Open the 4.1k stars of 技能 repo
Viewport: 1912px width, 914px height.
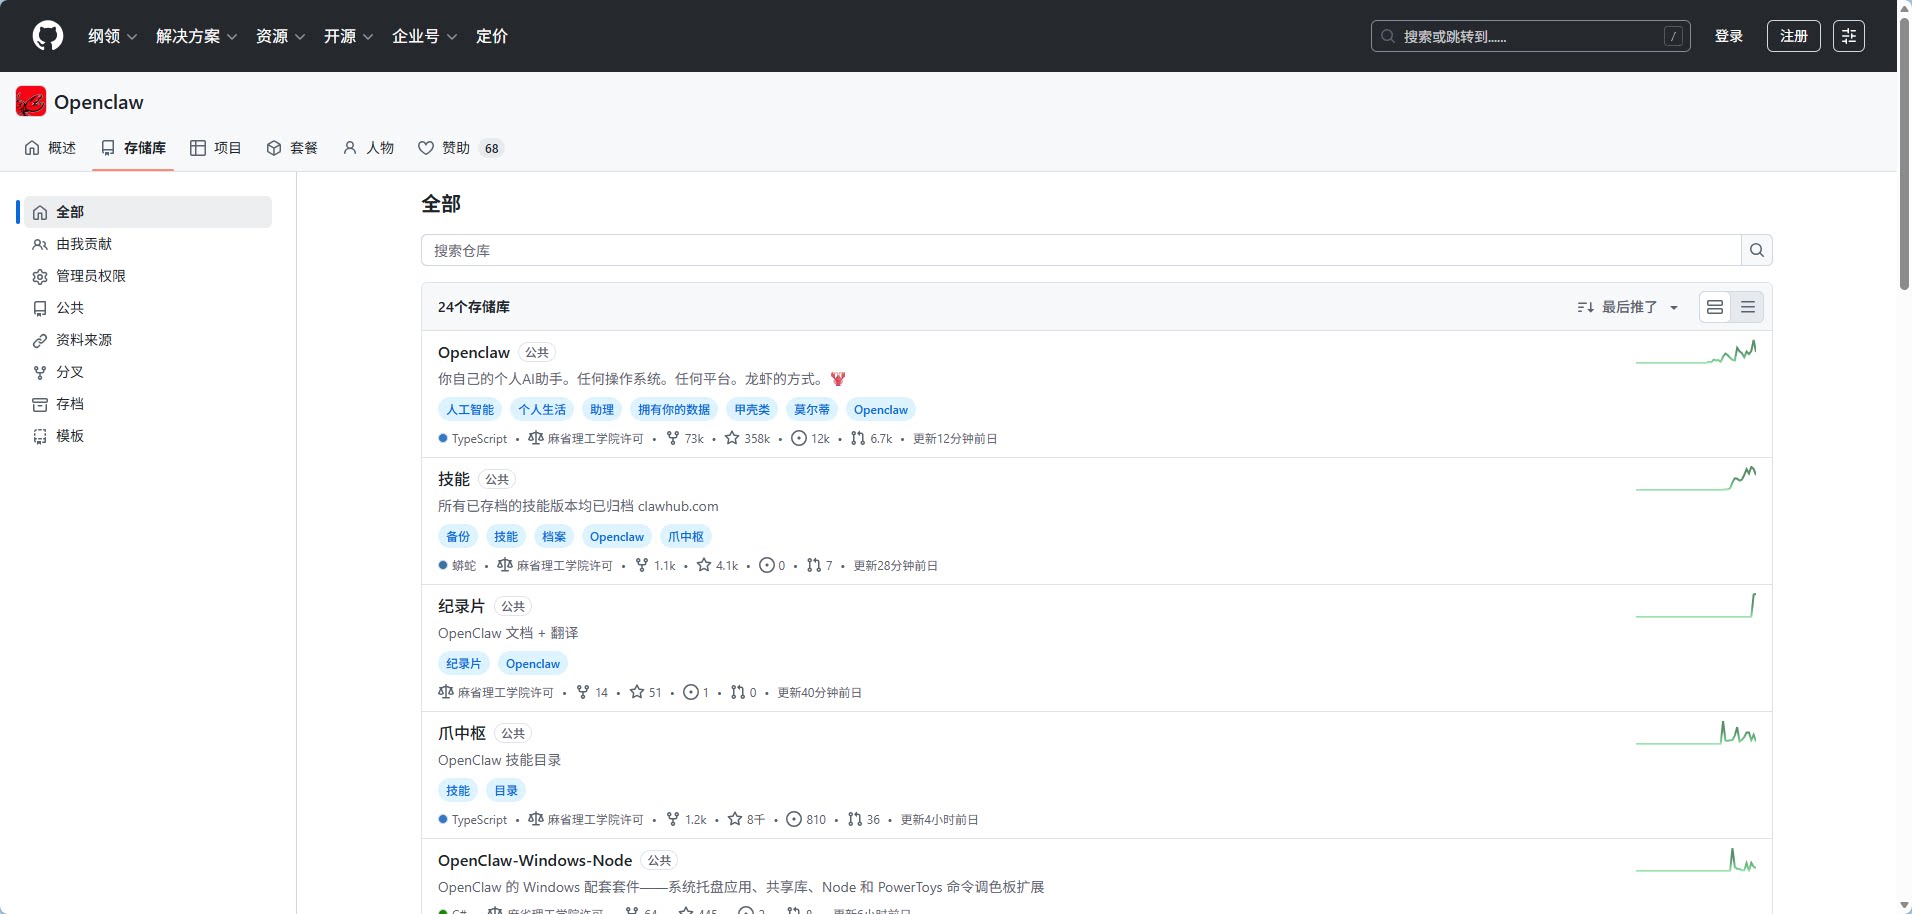(717, 565)
